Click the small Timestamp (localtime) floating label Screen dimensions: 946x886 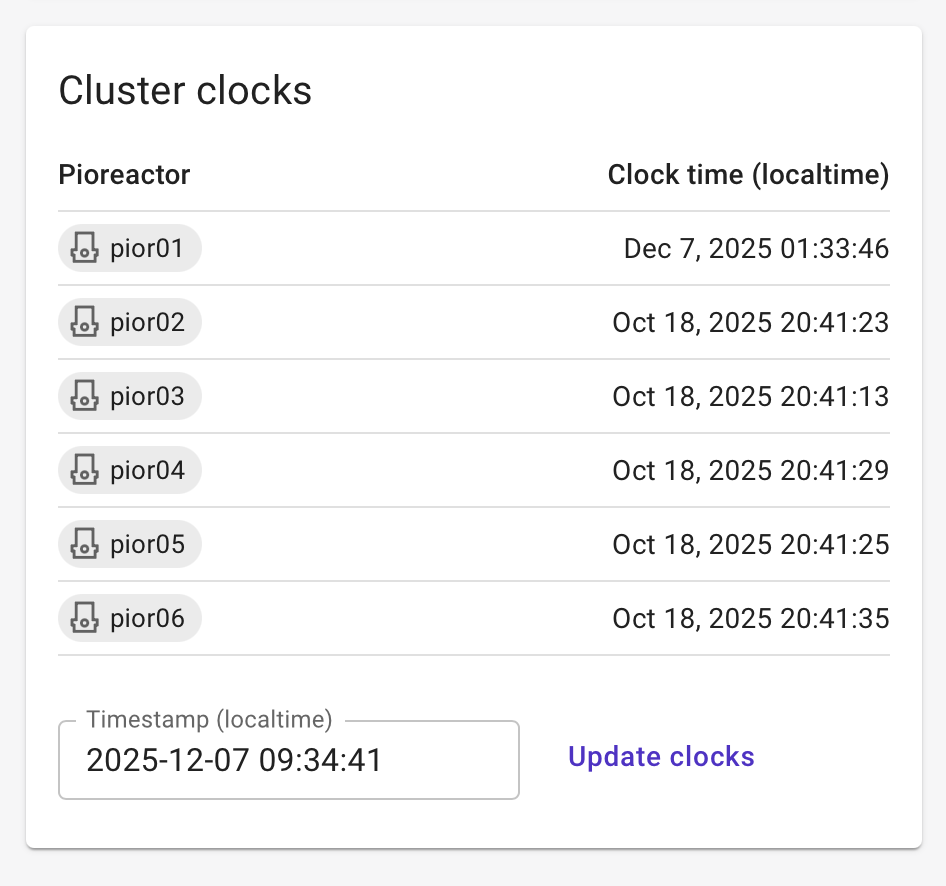point(209,719)
